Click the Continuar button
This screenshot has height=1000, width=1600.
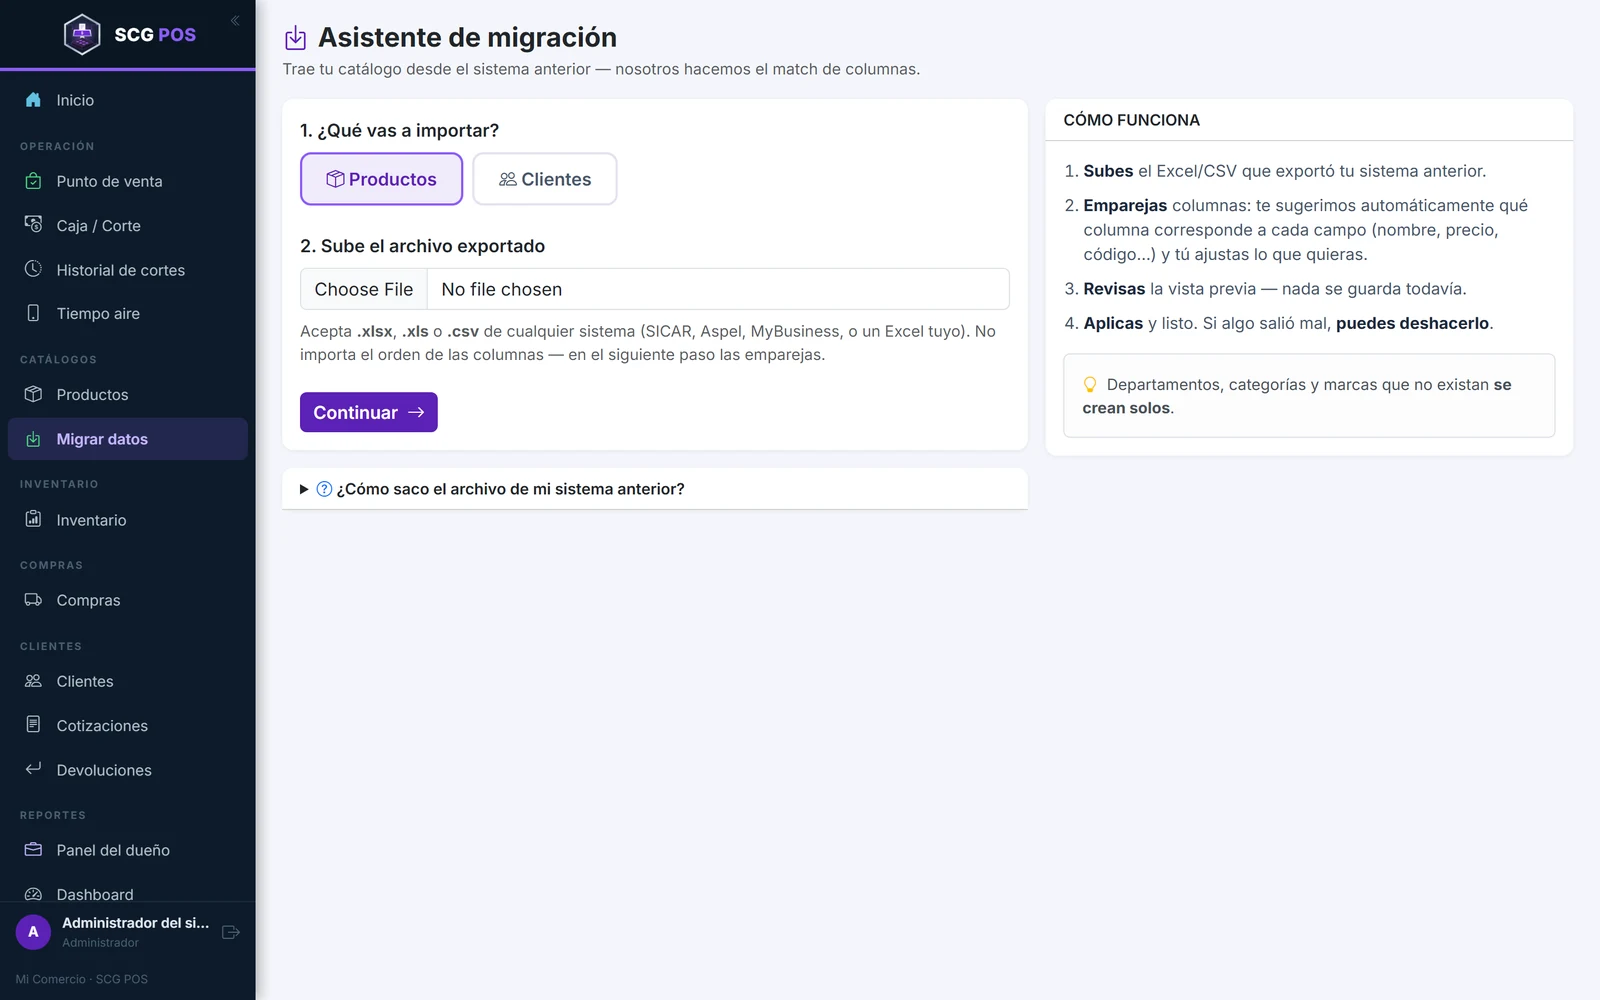(369, 412)
